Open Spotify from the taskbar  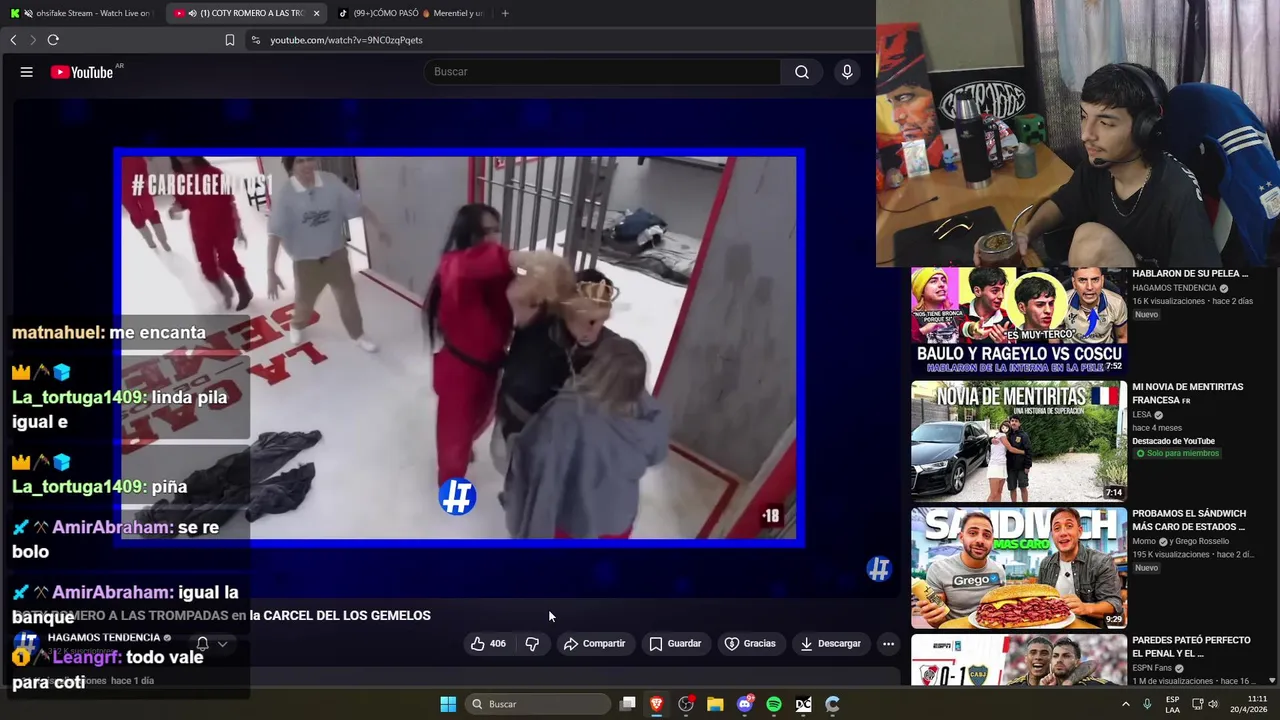[x=774, y=704]
